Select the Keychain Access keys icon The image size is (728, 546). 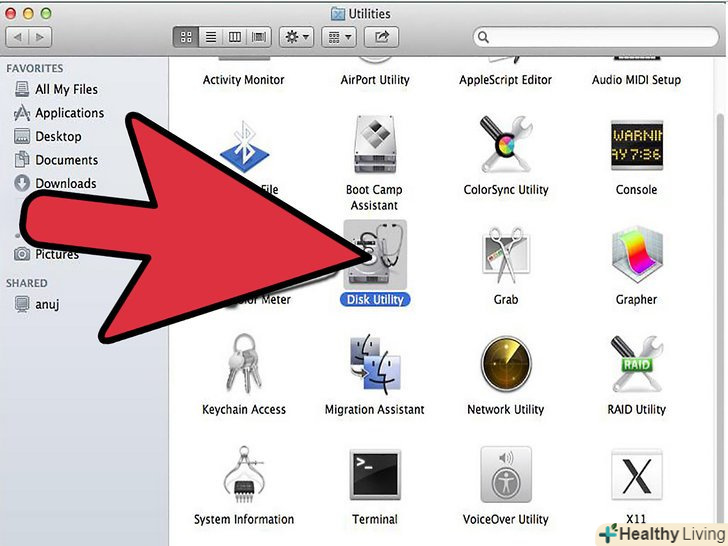[244, 364]
